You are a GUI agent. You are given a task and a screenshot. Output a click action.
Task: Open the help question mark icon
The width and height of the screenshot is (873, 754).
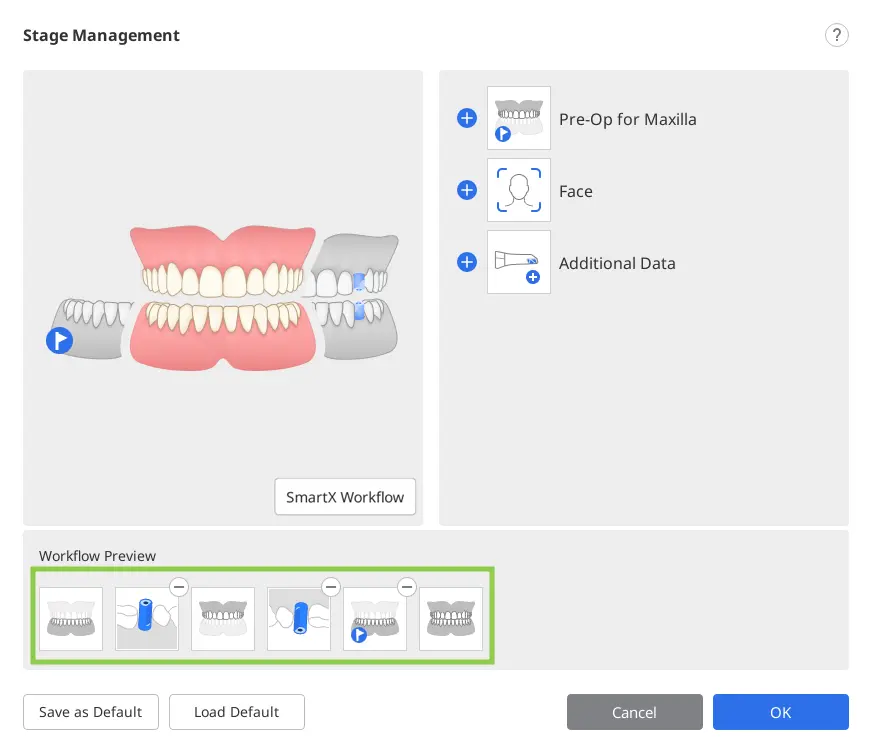pos(836,35)
